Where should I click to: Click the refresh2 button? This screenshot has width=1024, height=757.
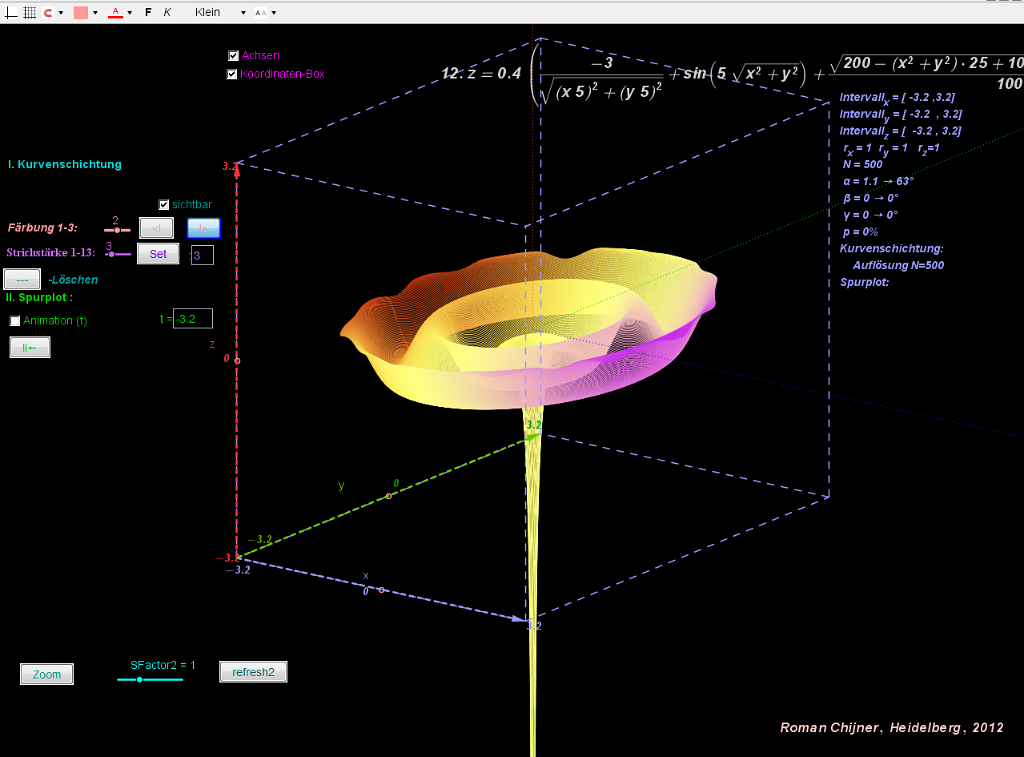coord(253,672)
